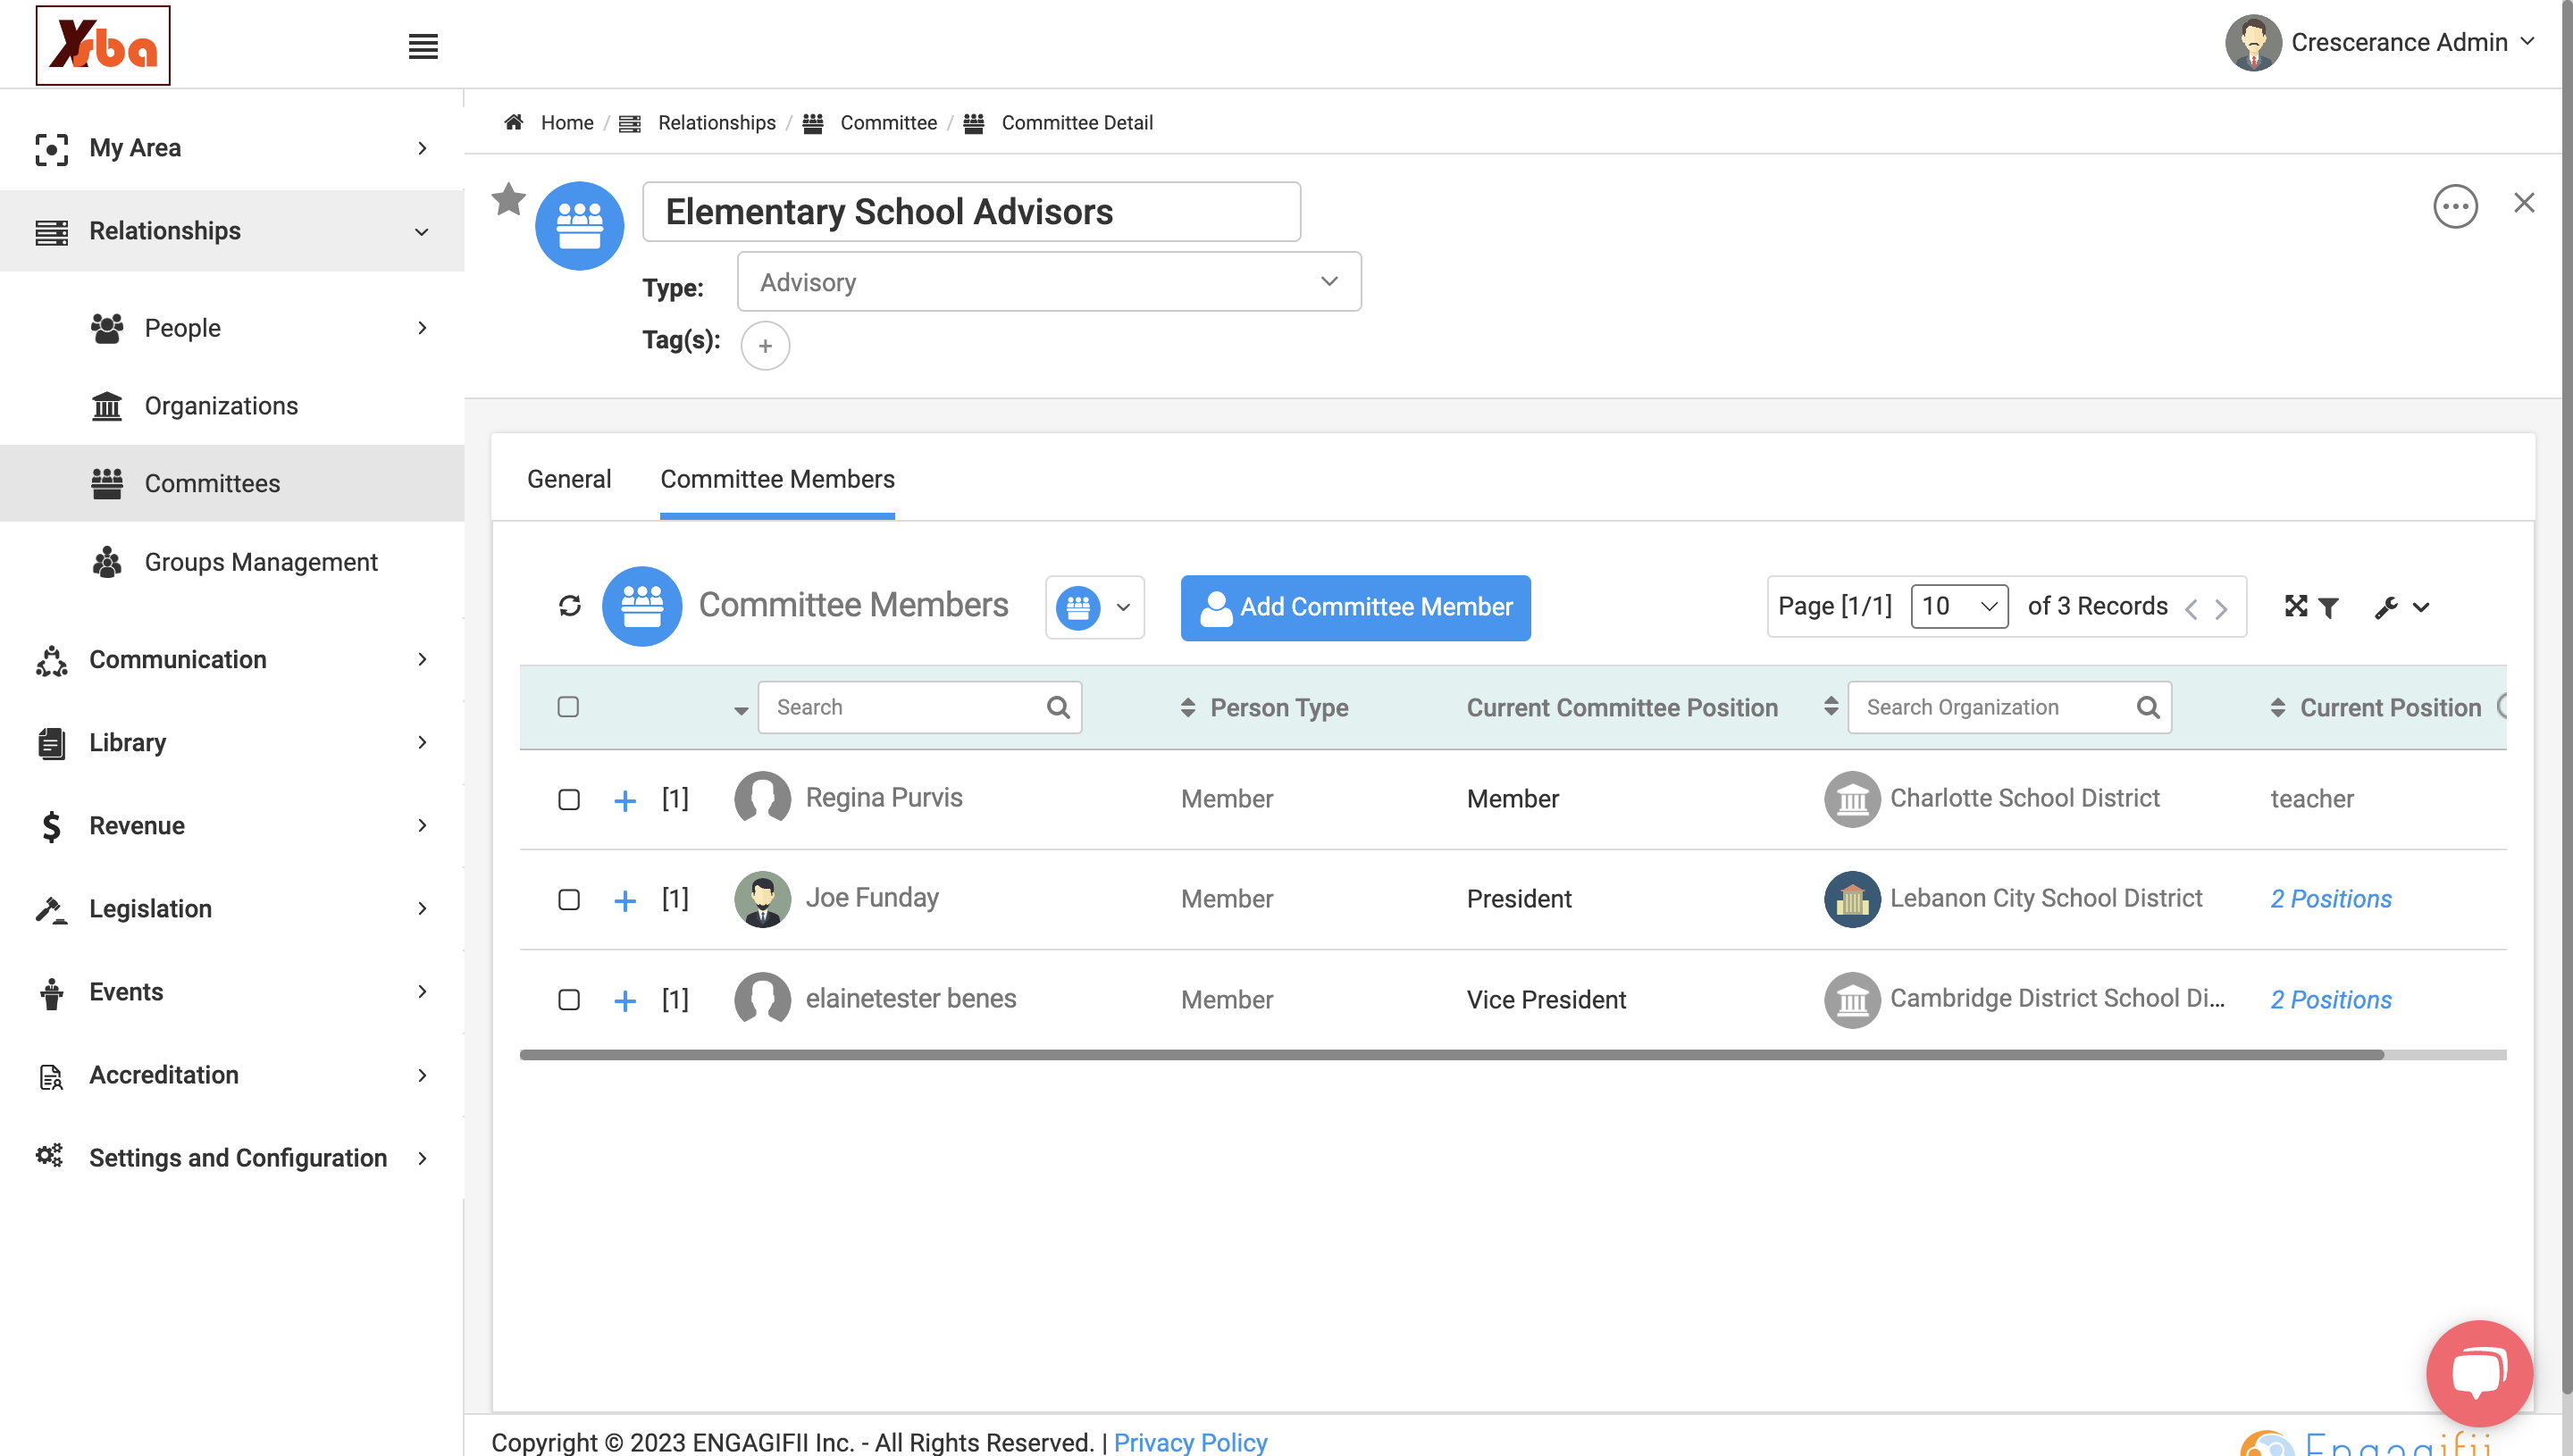Expand elainetester benes row with plus icon
Viewport: 2573px width, 1456px height.
tap(625, 1000)
